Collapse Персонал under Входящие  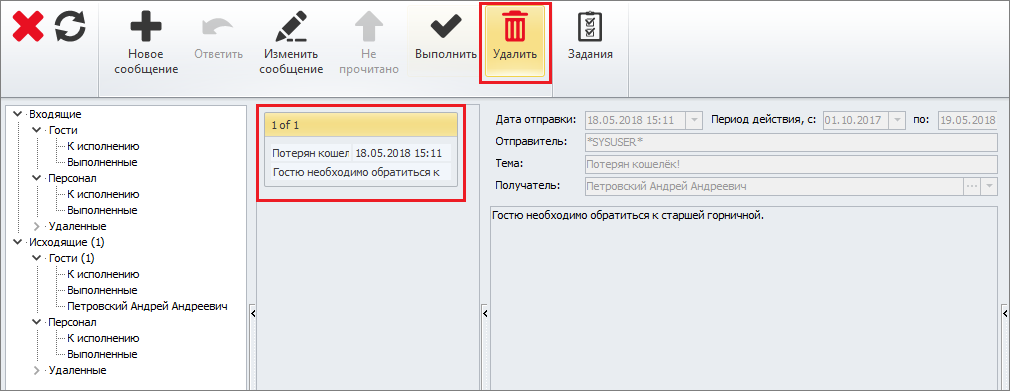37,178
